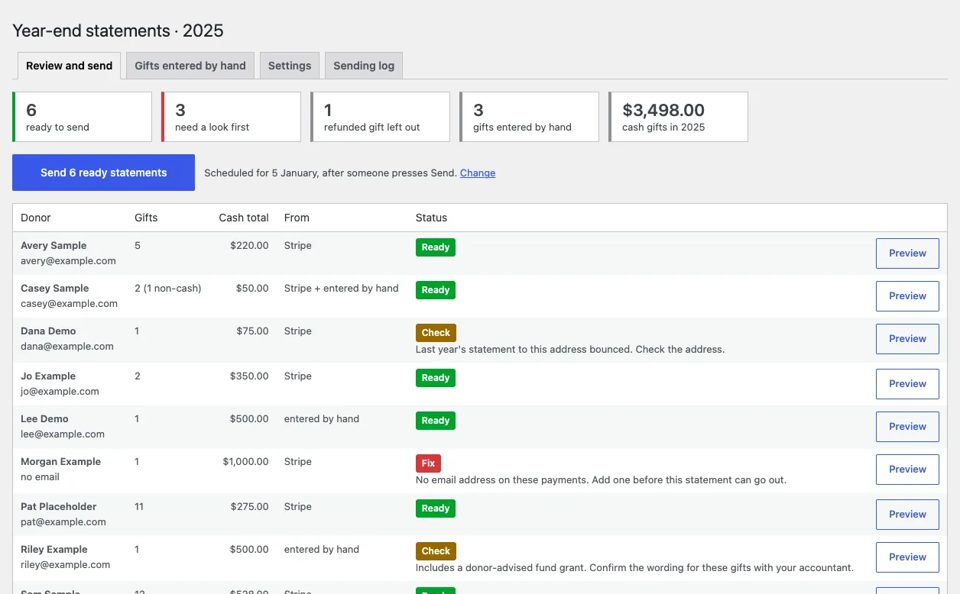Preview Pat Placeholder's statement
The image size is (960, 594).
pos(907,514)
